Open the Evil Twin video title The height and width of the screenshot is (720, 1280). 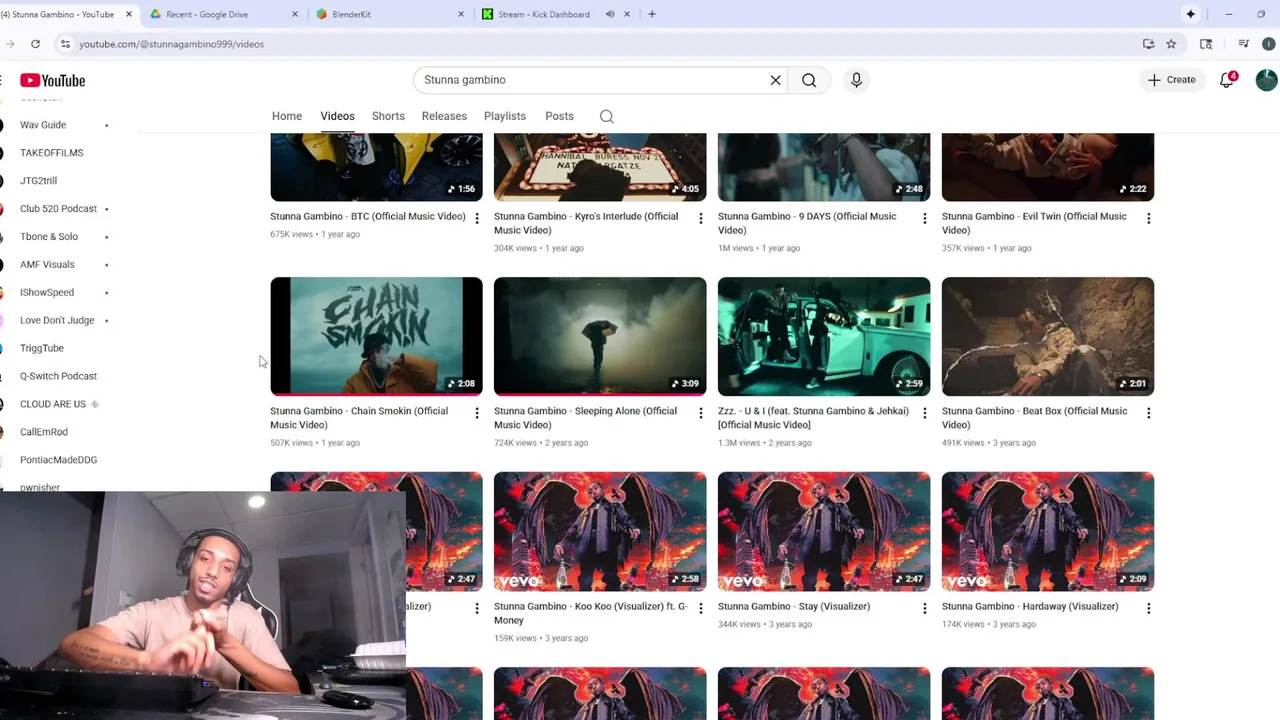click(x=1034, y=223)
